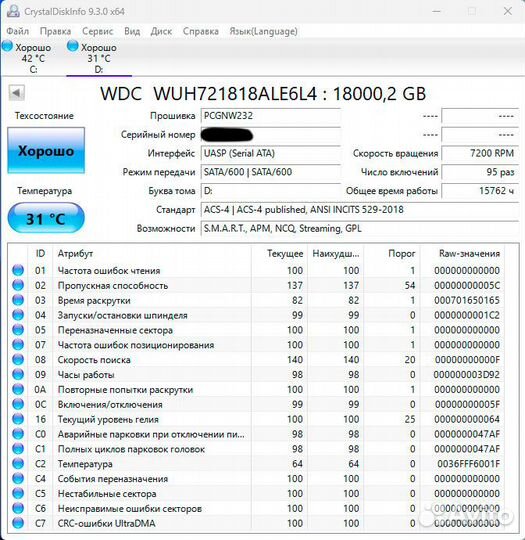The height and width of the screenshot is (540, 525).
Task: Click the Стандарт ACS-4 field
Action: pyautogui.click(x=360, y=209)
